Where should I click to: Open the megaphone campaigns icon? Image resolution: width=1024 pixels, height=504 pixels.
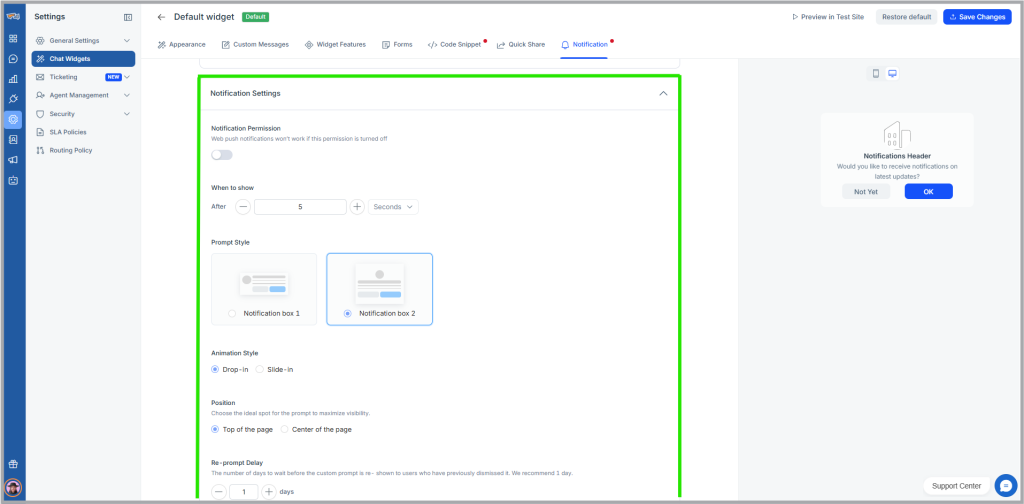13,160
